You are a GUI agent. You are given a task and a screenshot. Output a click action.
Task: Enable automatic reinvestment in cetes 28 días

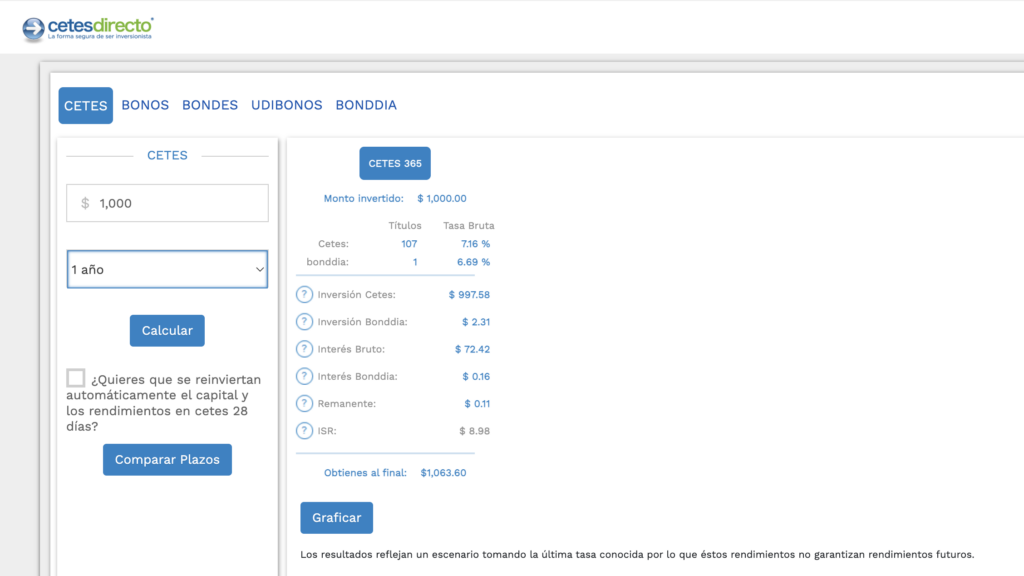coord(76,378)
